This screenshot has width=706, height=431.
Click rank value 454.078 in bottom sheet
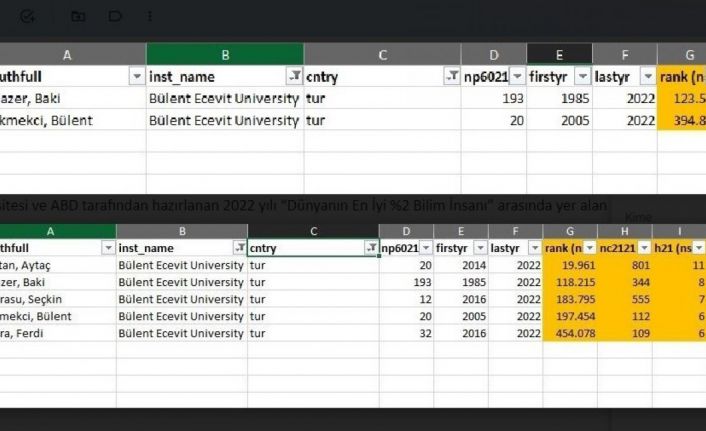point(570,333)
